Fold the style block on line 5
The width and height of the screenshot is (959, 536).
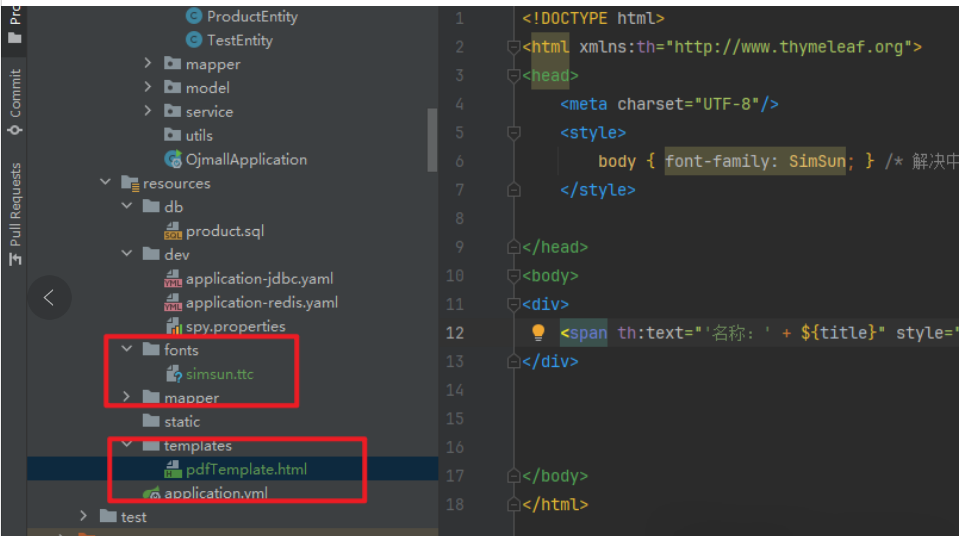tap(514, 133)
